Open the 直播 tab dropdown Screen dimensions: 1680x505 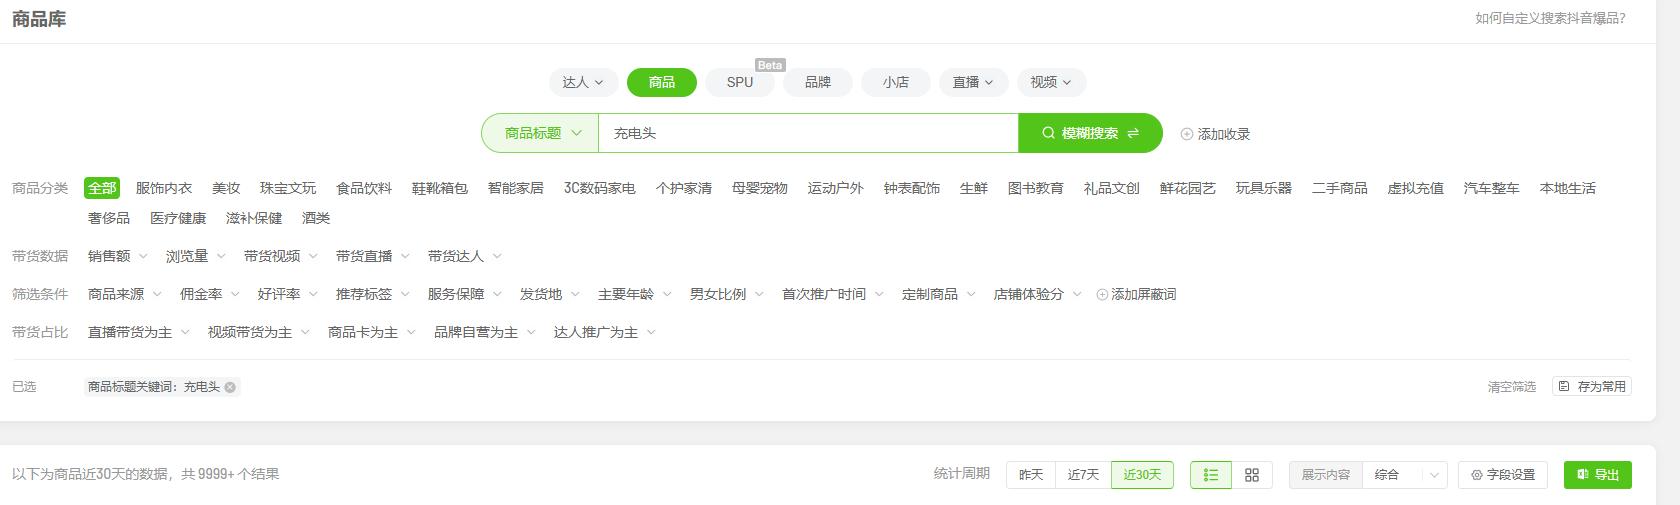973,82
